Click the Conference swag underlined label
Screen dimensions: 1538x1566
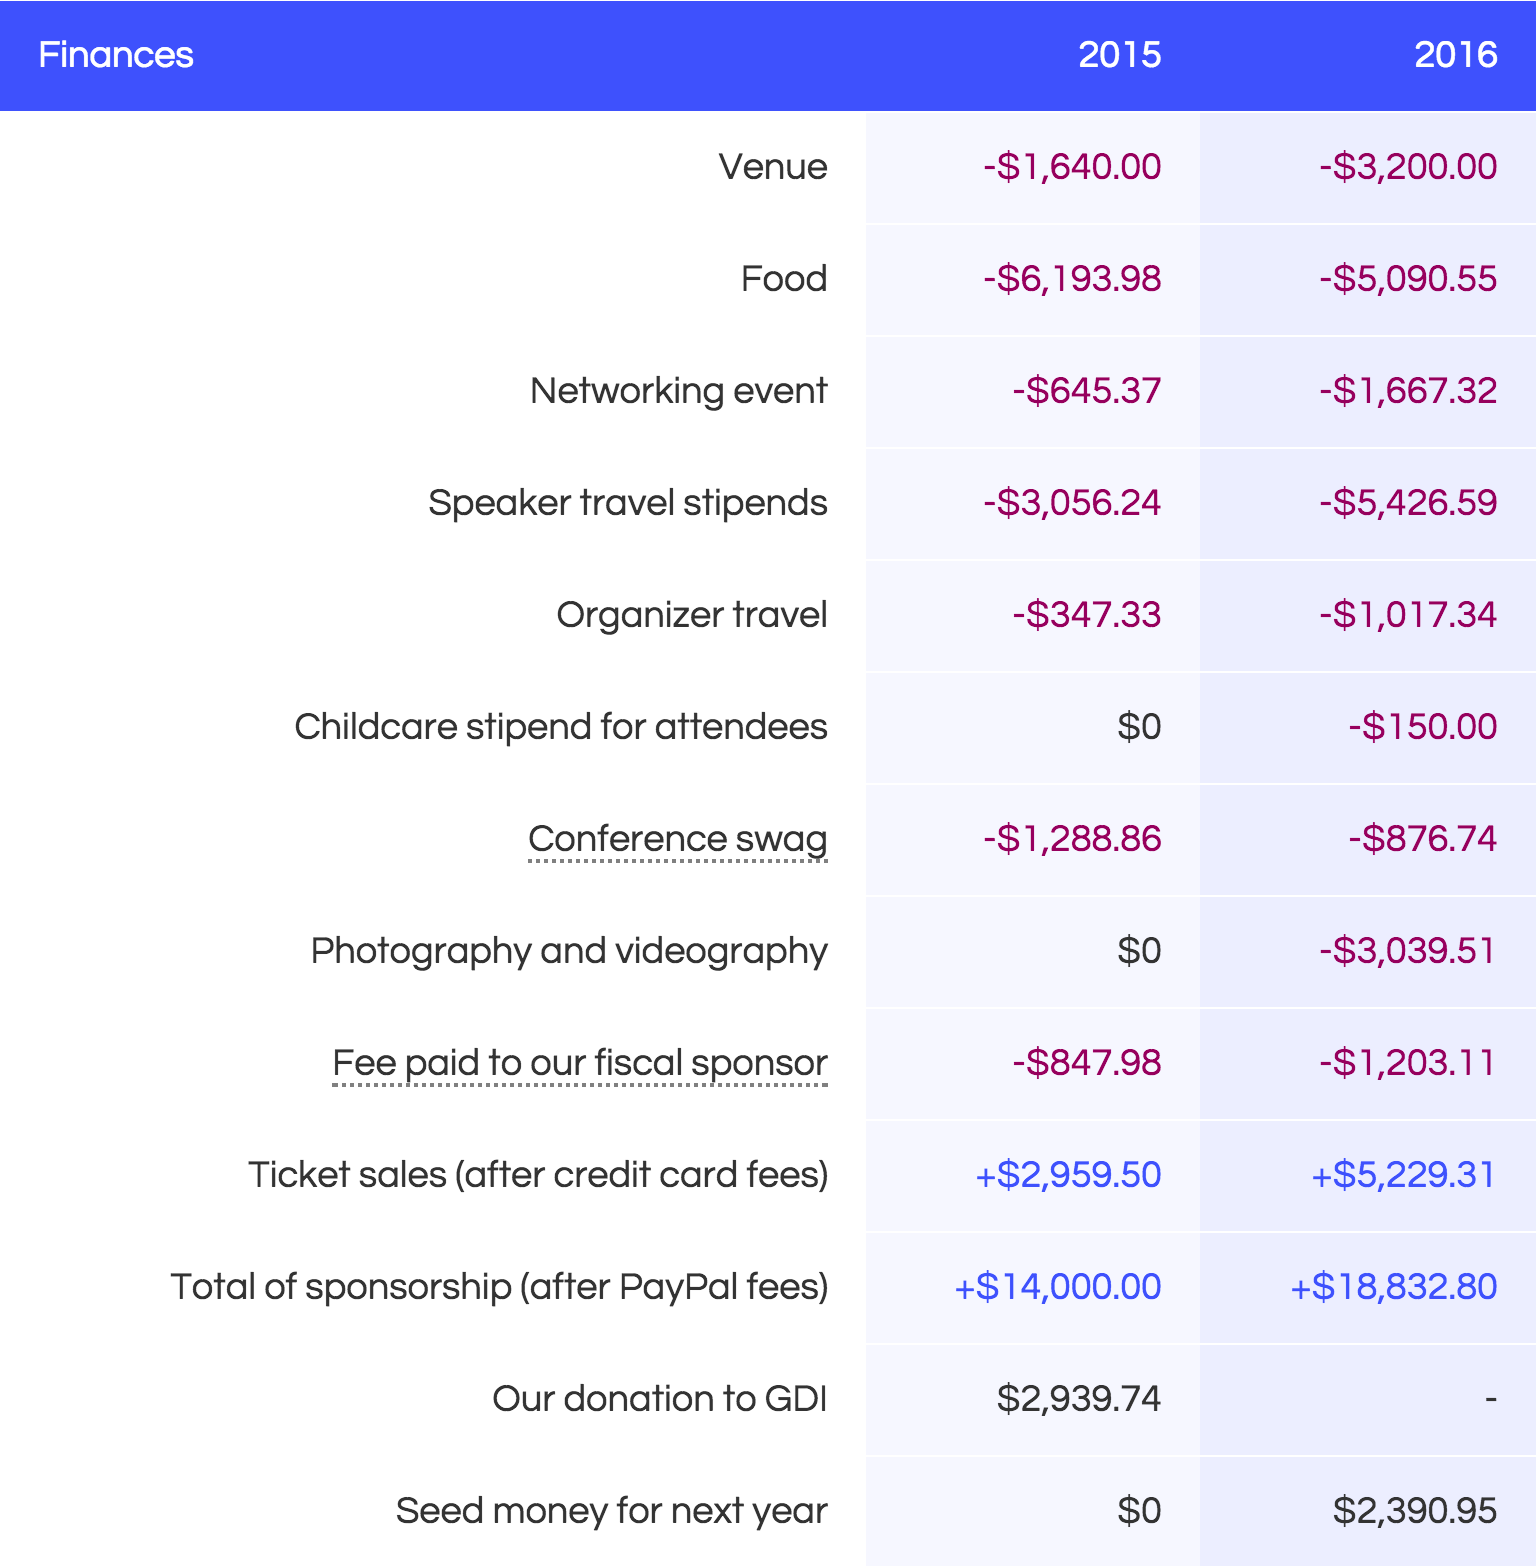click(677, 839)
